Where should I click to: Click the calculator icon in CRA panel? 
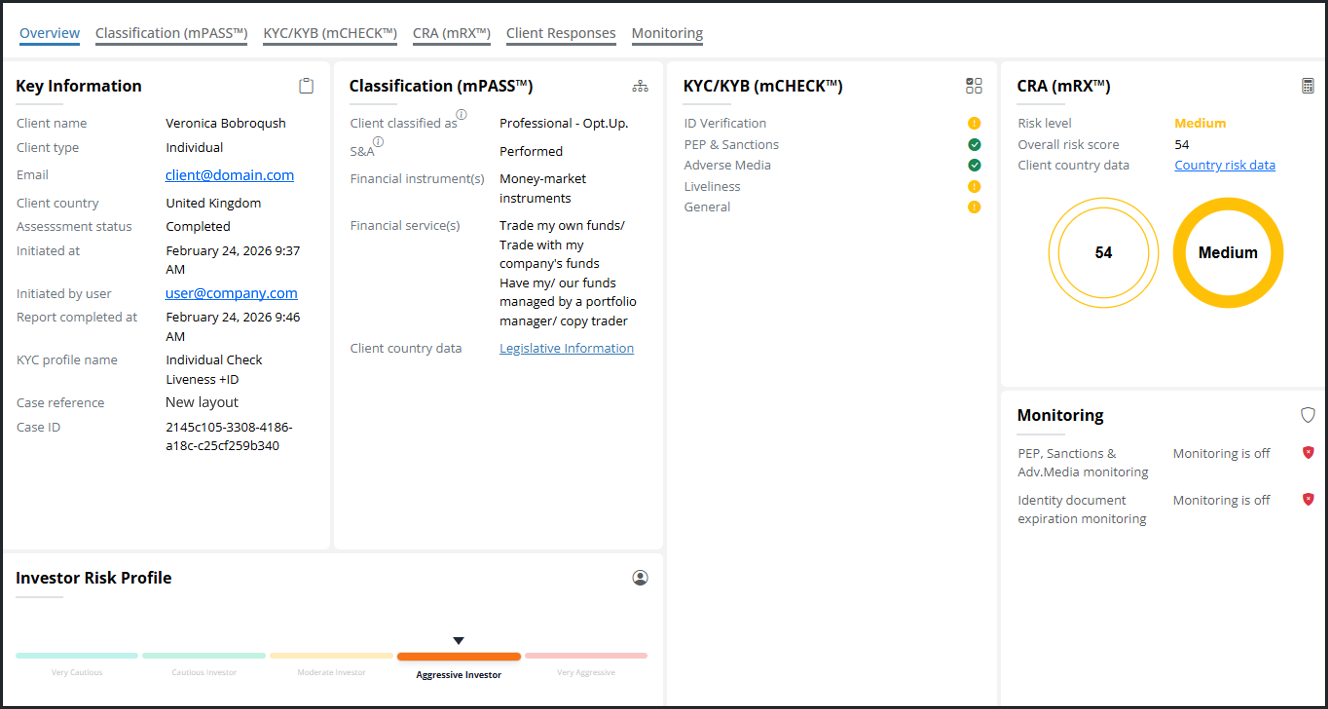point(1308,86)
